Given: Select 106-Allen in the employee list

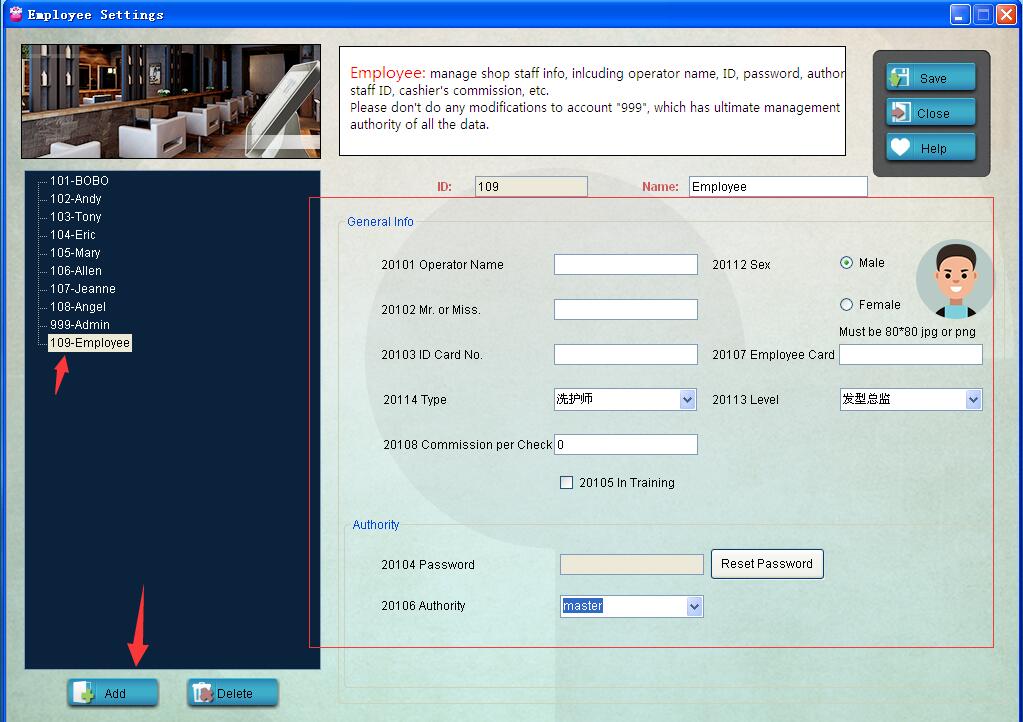Looking at the screenshot, I should 76,270.
